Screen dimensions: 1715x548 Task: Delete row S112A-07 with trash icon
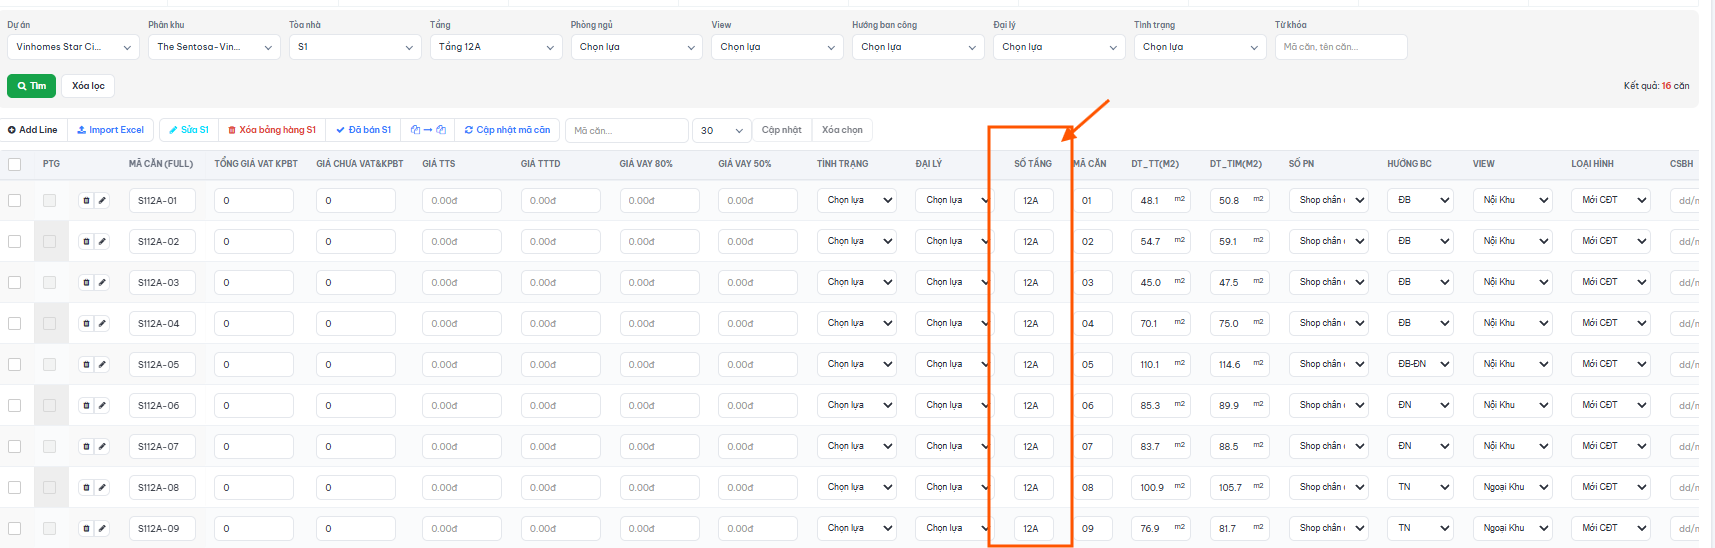click(86, 447)
